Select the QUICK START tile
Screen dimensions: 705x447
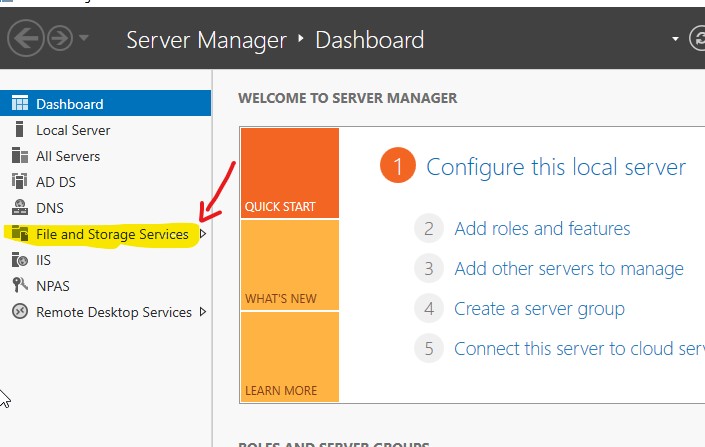click(x=290, y=173)
